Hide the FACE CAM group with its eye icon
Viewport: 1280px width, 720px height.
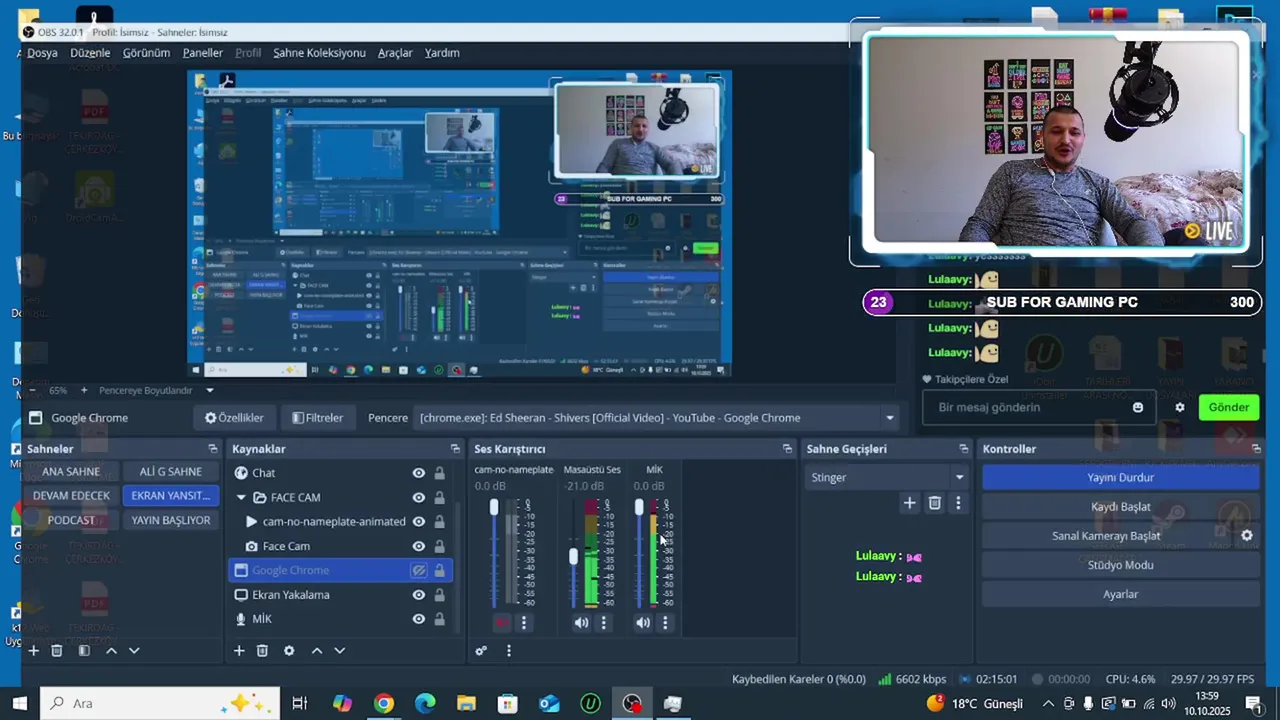(419, 497)
